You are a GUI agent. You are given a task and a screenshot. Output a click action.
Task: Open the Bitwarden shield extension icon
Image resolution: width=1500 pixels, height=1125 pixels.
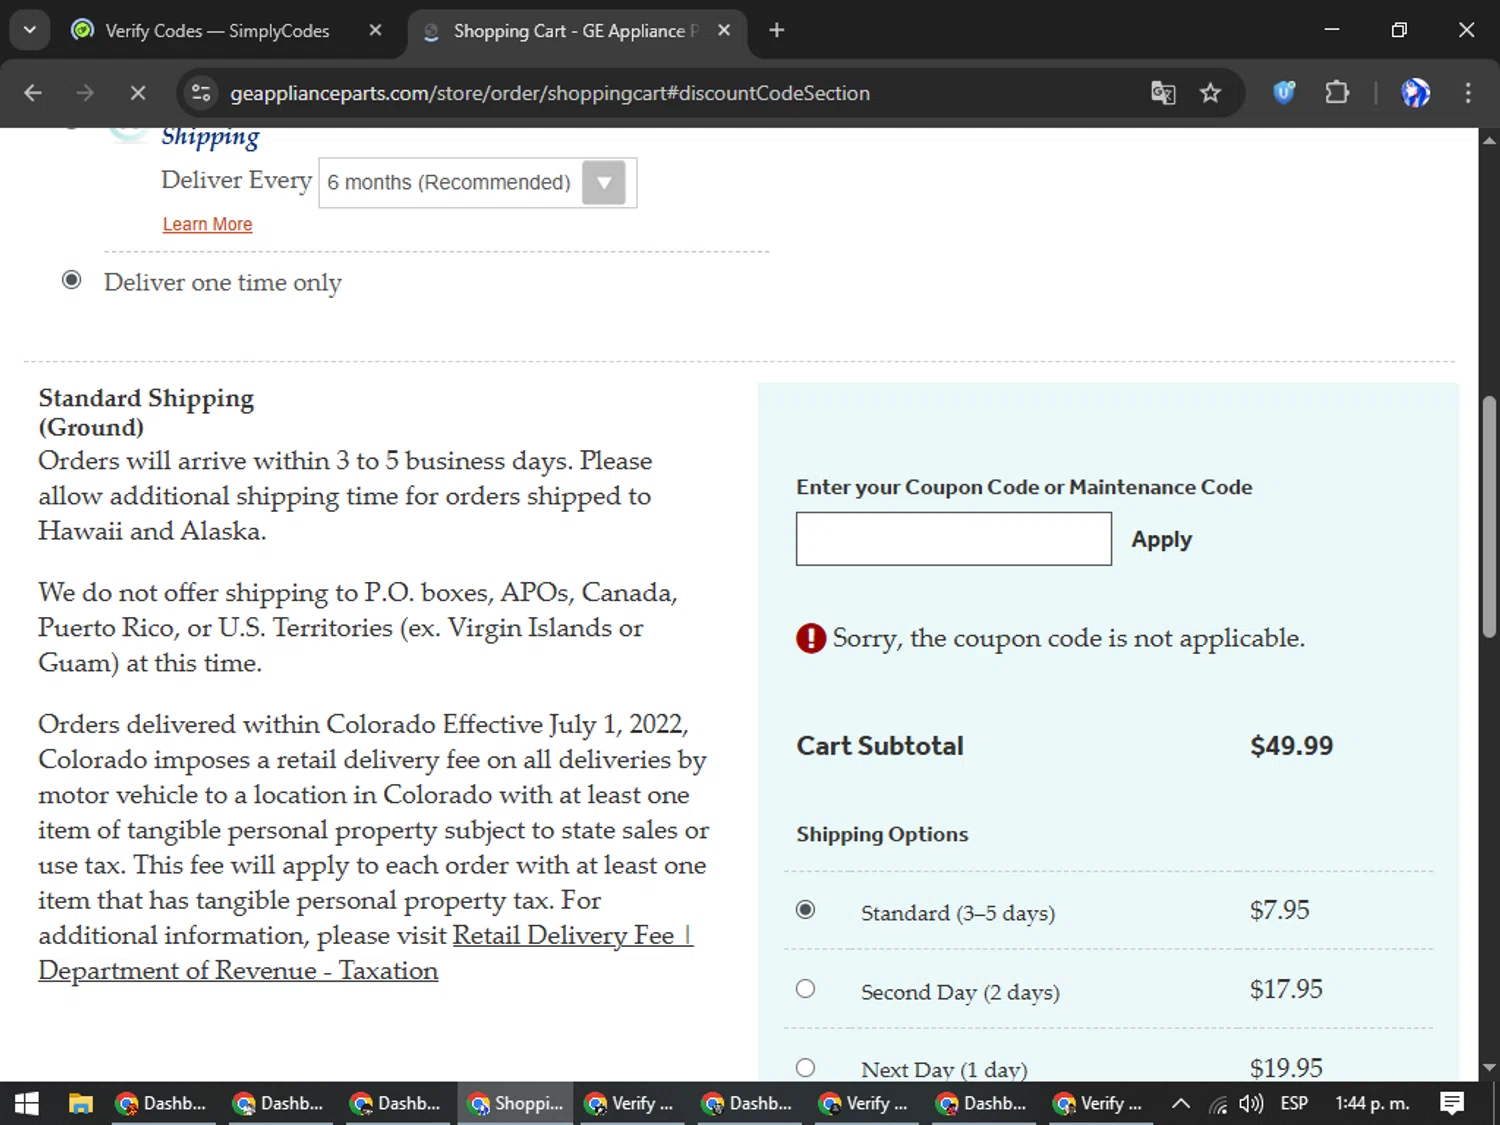[x=1284, y=93]
